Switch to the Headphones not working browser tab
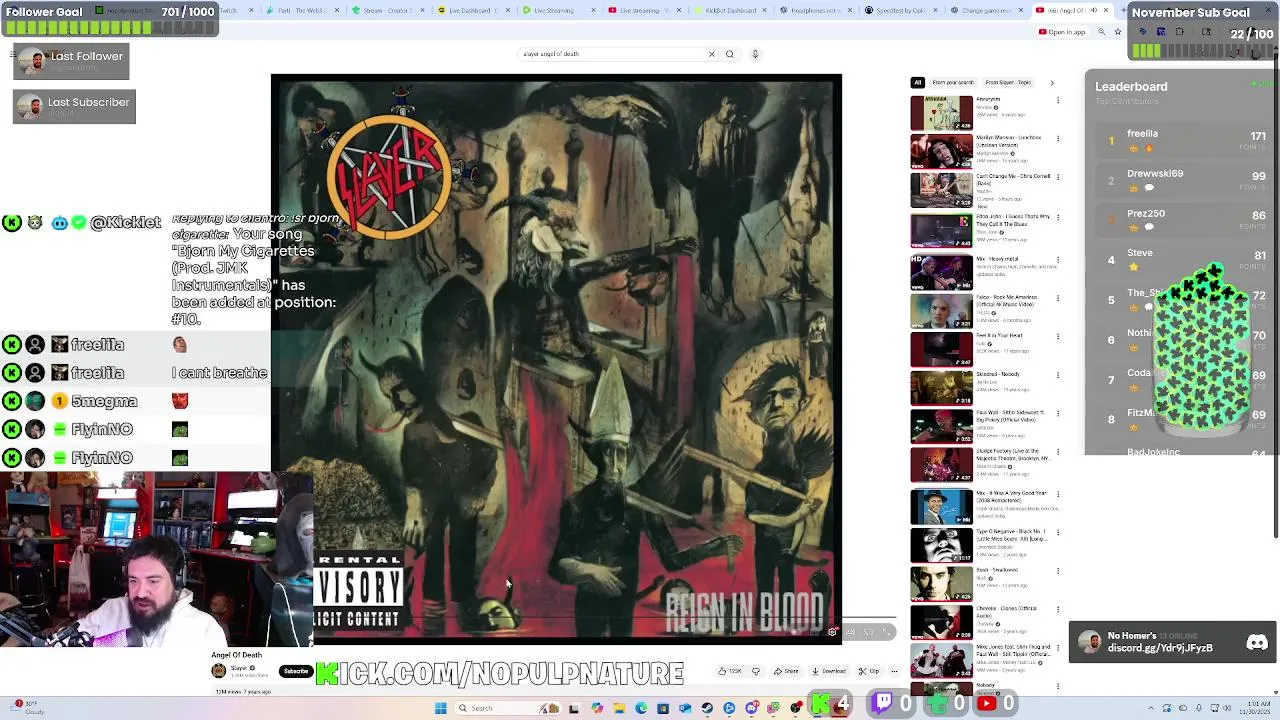 [815, 10]
